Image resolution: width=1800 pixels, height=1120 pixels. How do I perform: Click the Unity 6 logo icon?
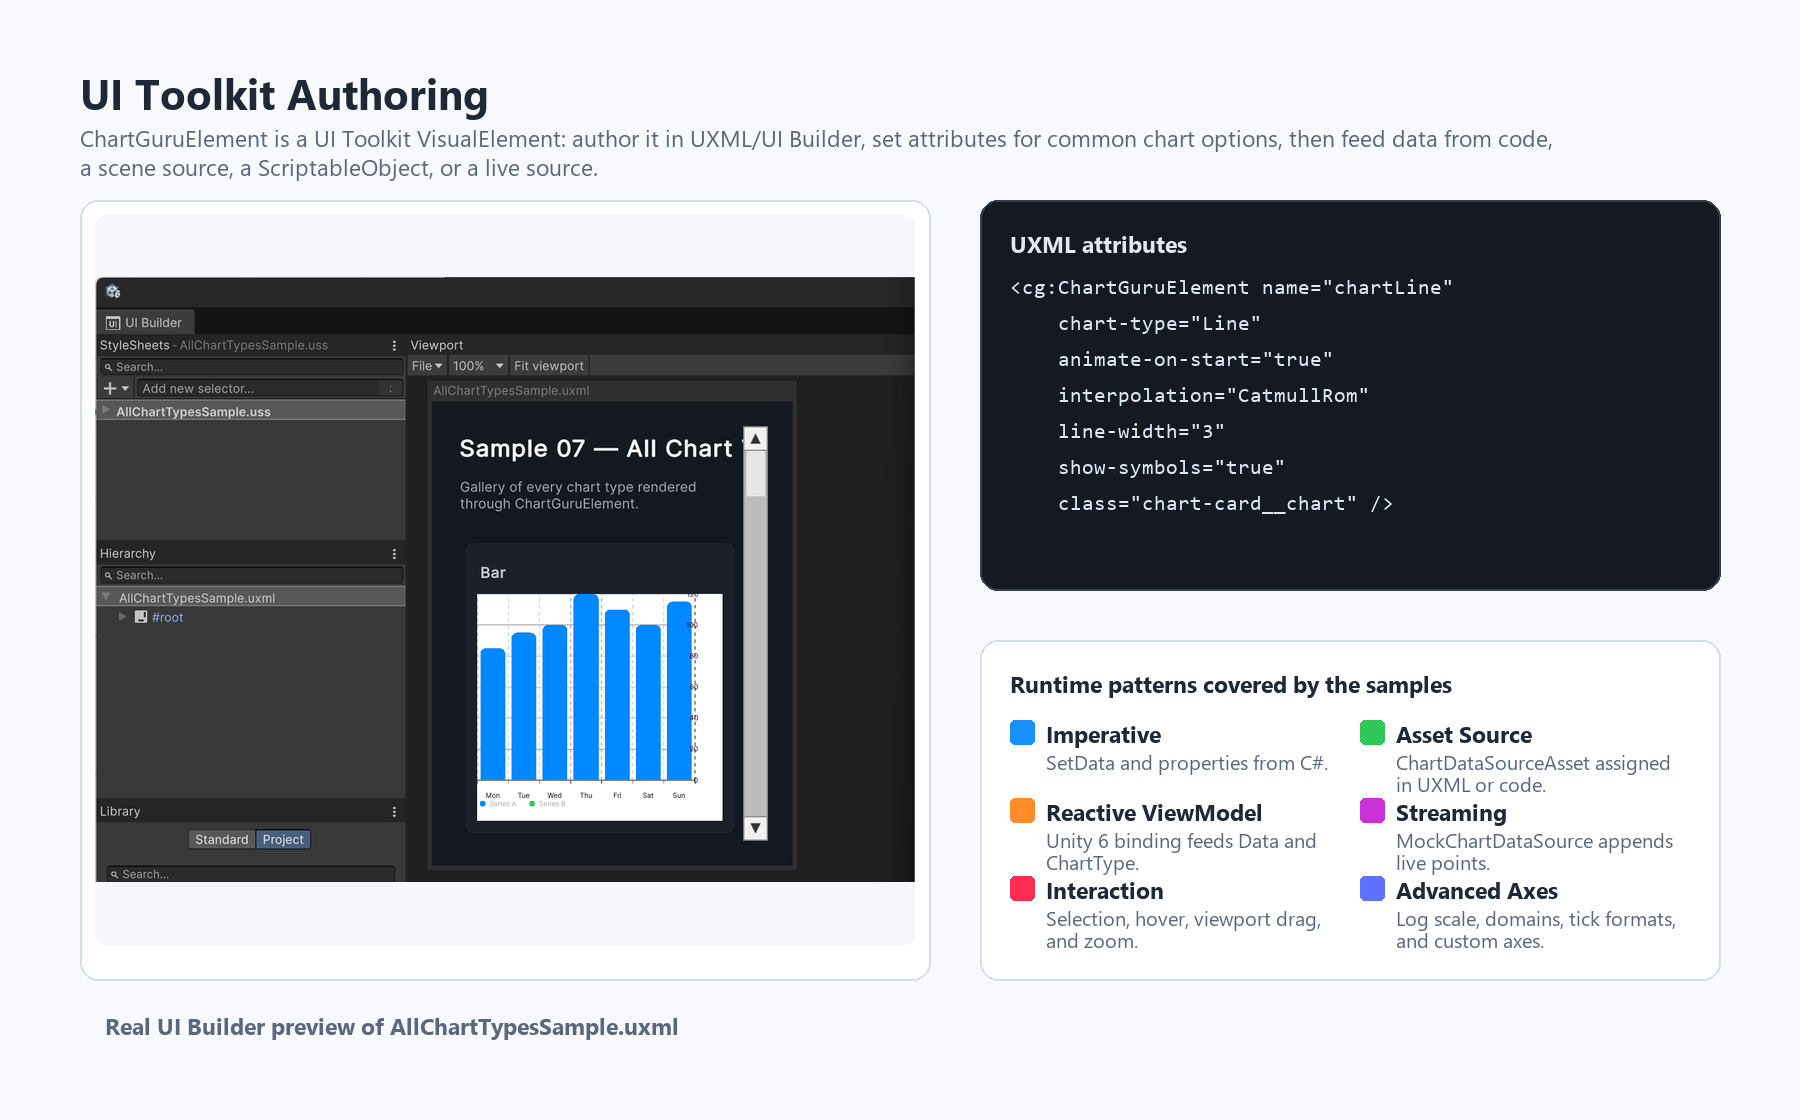click(x=113, y=292)
